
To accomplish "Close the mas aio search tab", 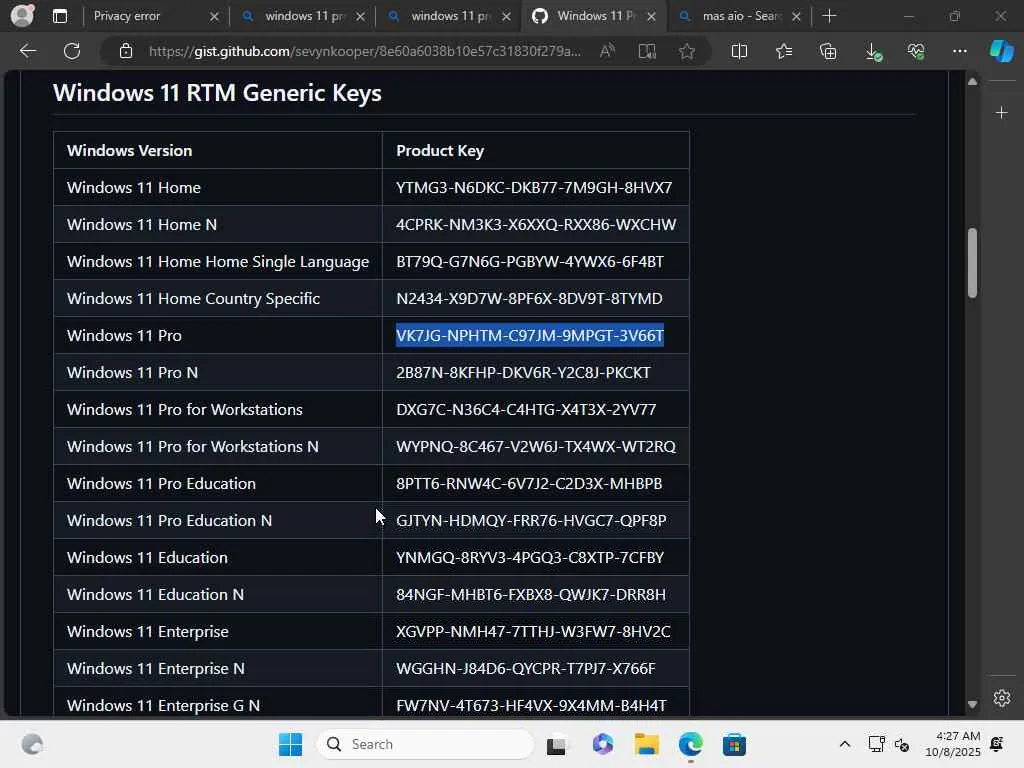I will (x=796, y=17).
